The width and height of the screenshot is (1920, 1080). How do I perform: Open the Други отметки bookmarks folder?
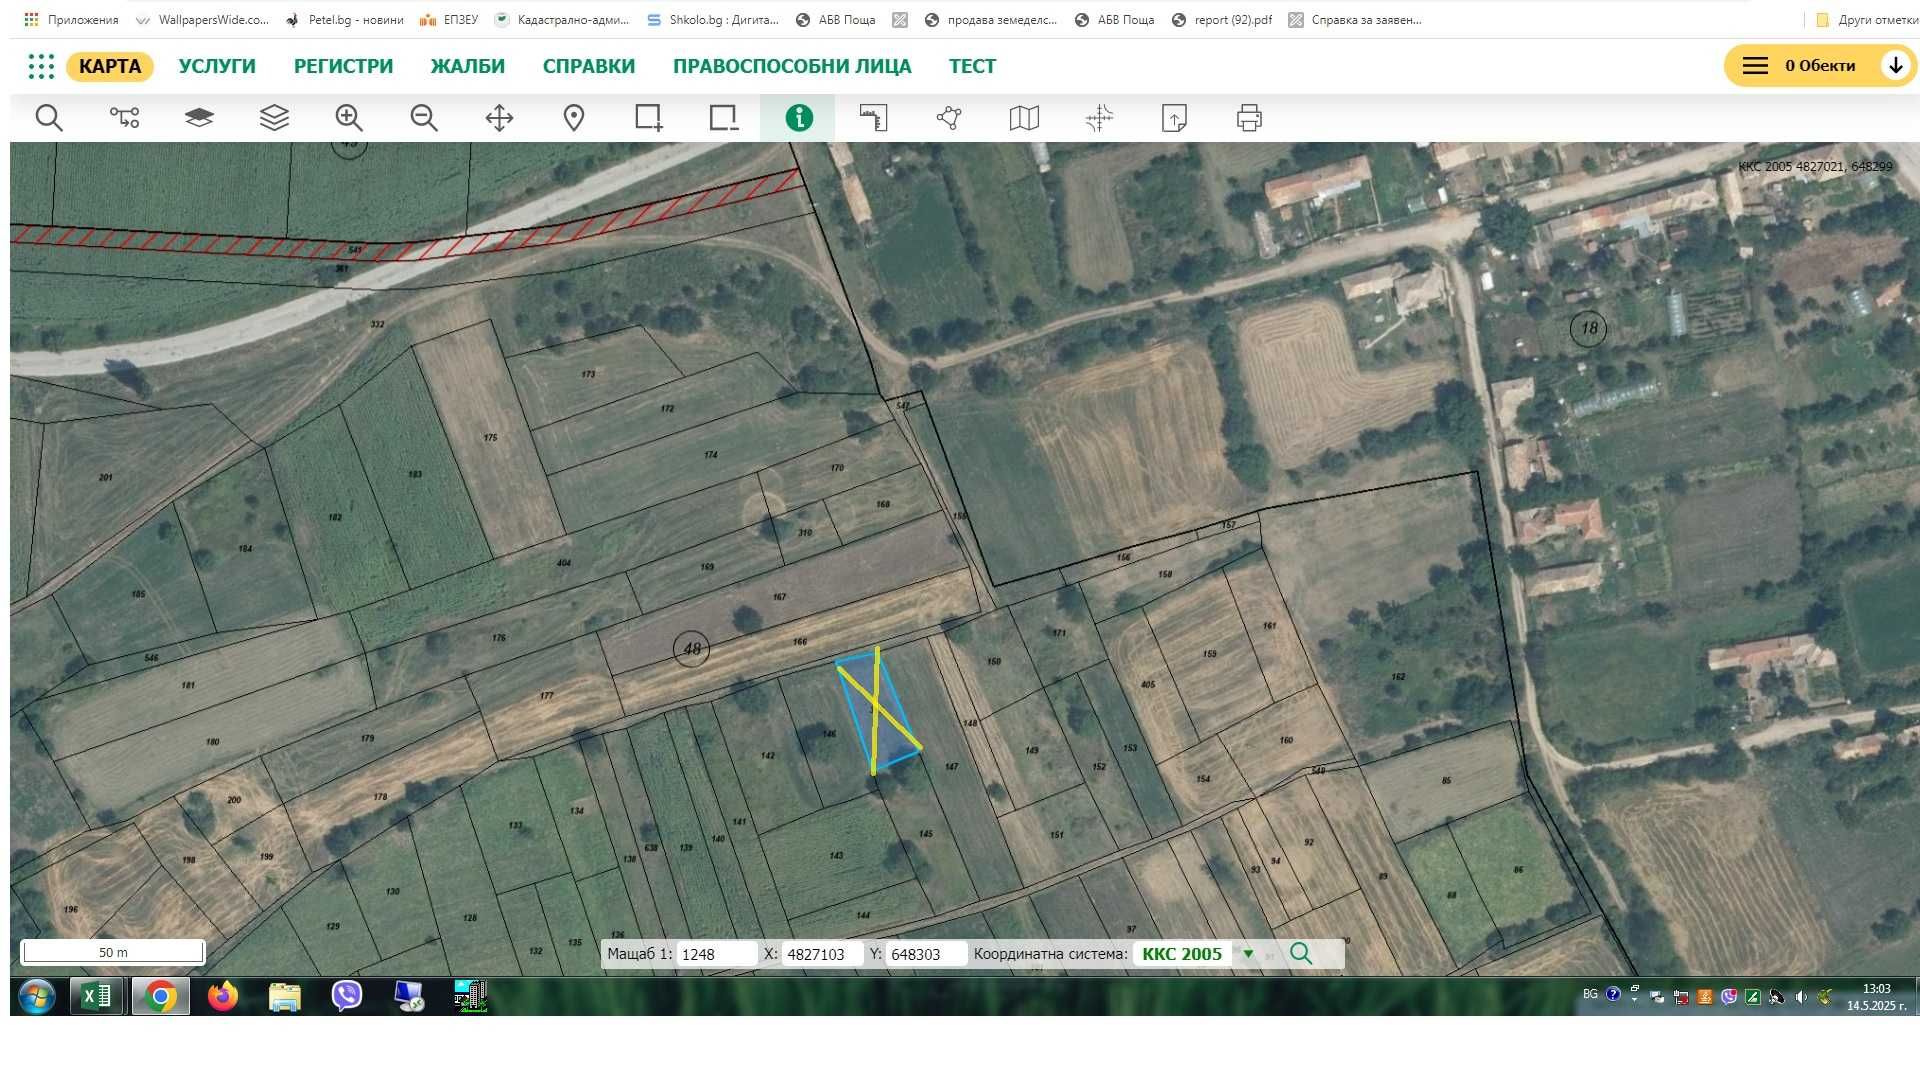pyautogui.click(x=1866, y=20)
